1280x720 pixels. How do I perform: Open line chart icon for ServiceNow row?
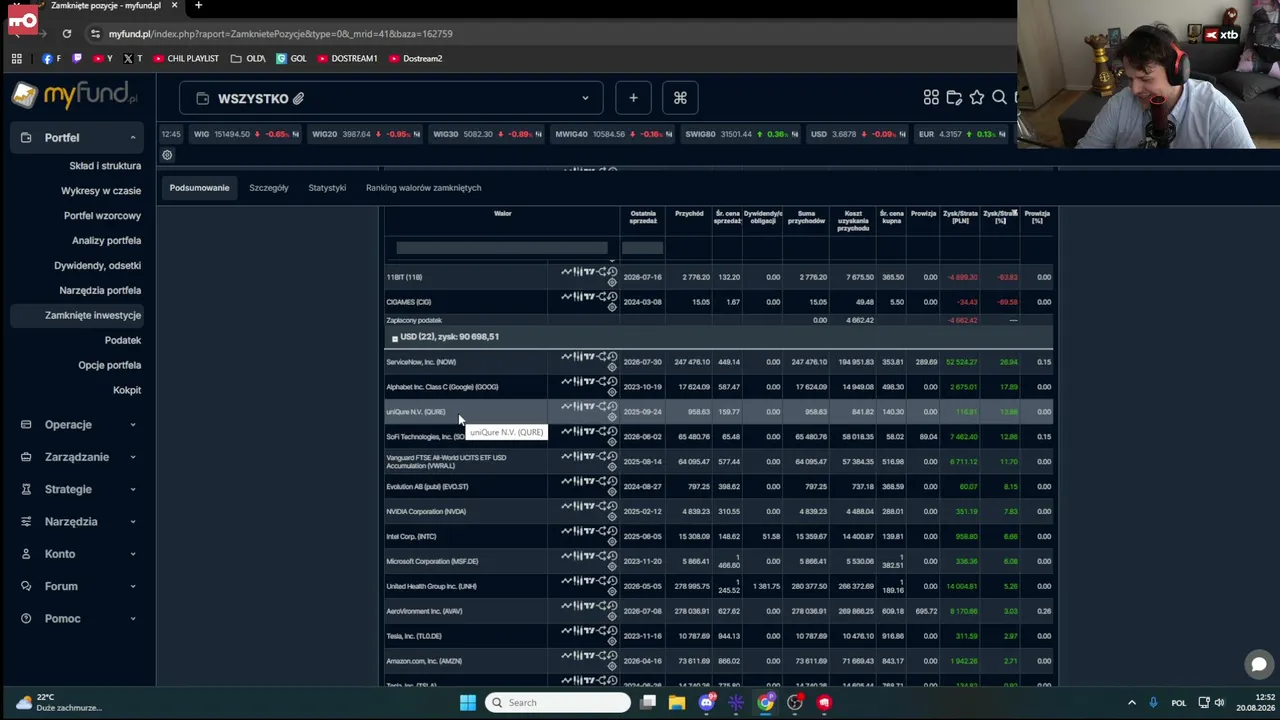(x=567, y=357)
